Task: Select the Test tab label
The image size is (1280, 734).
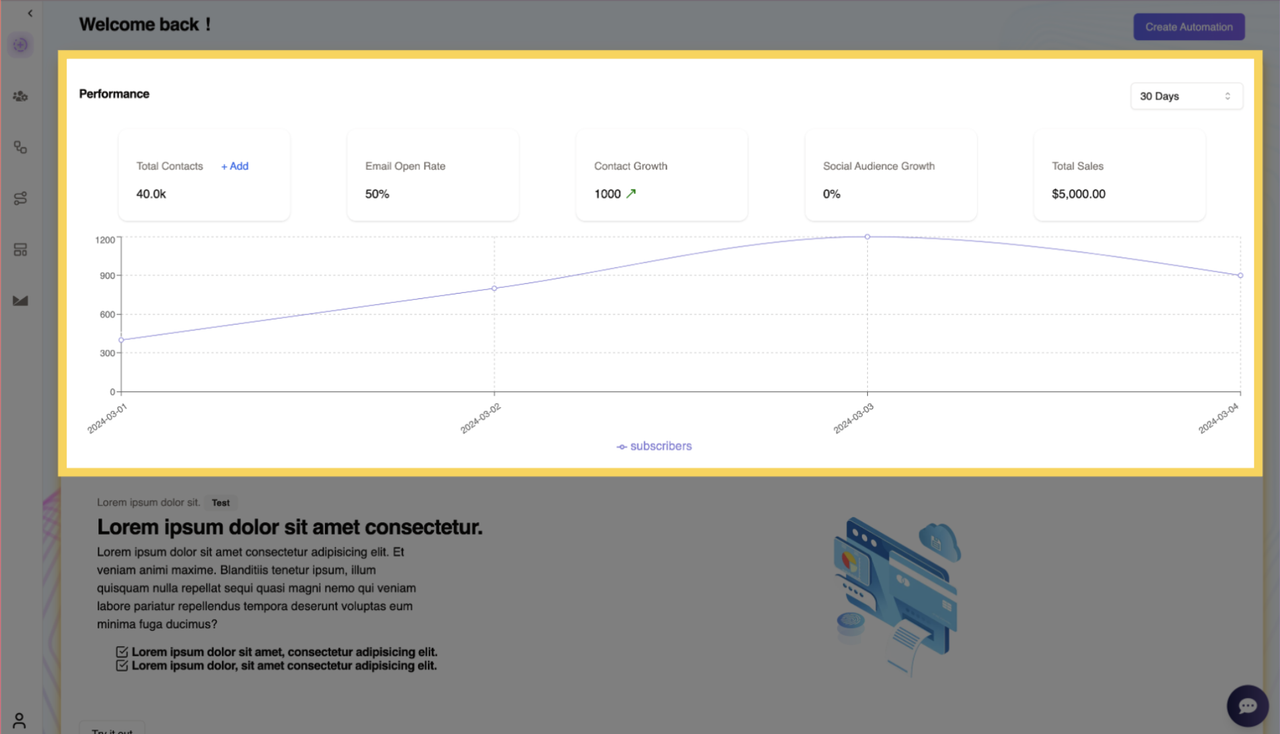Action: coord(220,502)
